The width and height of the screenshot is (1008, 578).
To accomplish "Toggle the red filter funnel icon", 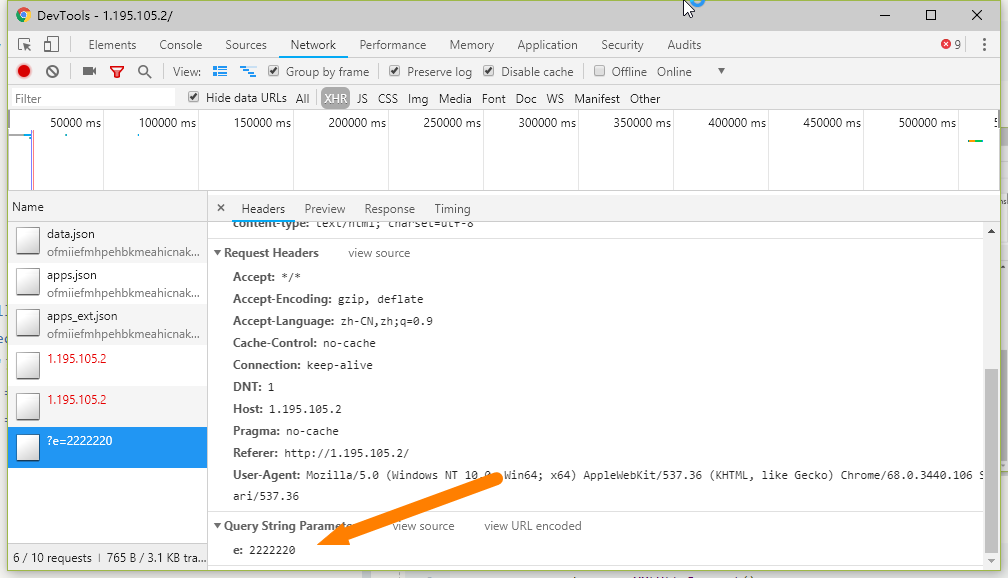I will [x=117, y=71].
